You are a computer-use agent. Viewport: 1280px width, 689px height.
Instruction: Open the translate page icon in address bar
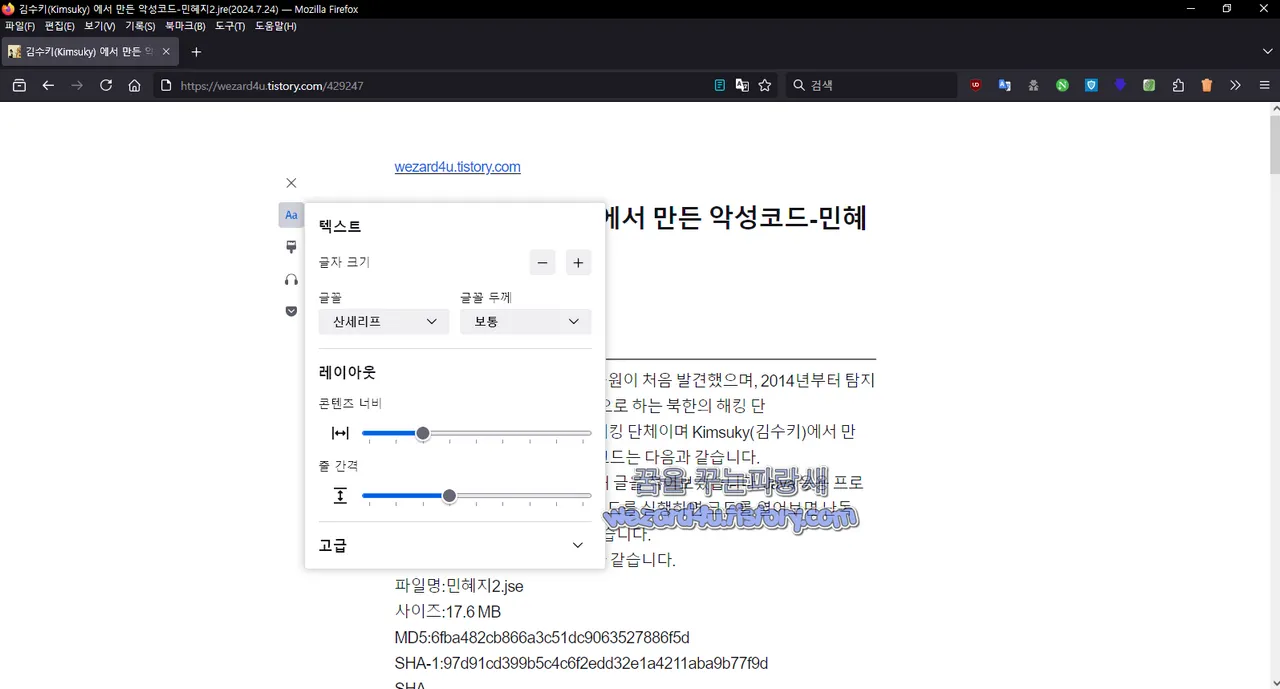click(x=742, y=86)
